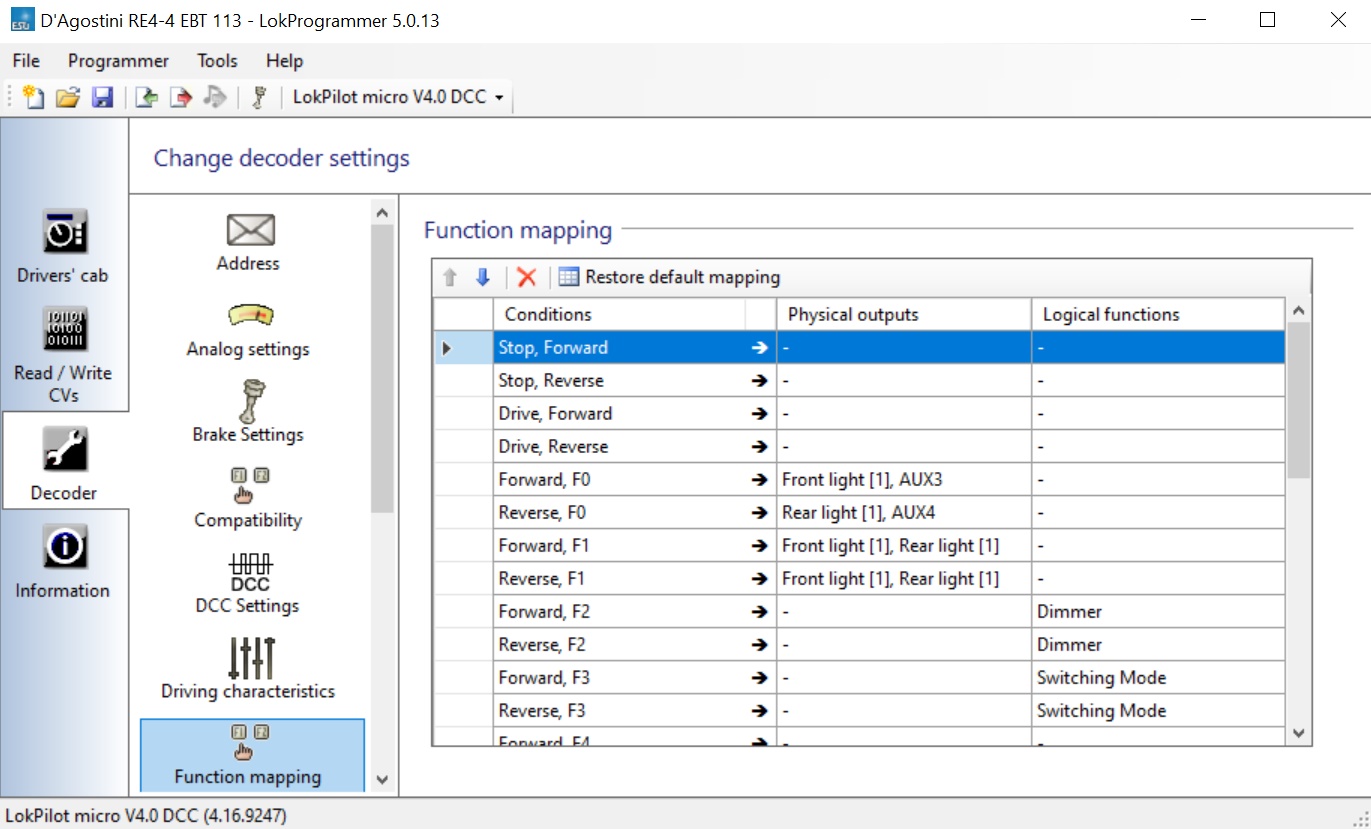
Task: Open the Driving characteristics page
Action: click(249, 669)
